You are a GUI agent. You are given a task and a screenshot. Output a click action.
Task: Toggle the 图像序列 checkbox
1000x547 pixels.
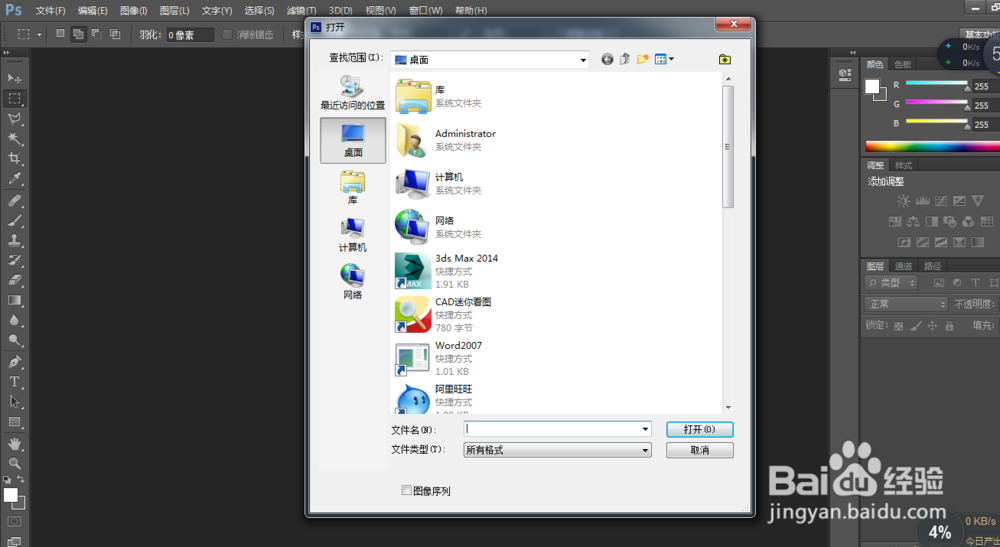[406, 490]
